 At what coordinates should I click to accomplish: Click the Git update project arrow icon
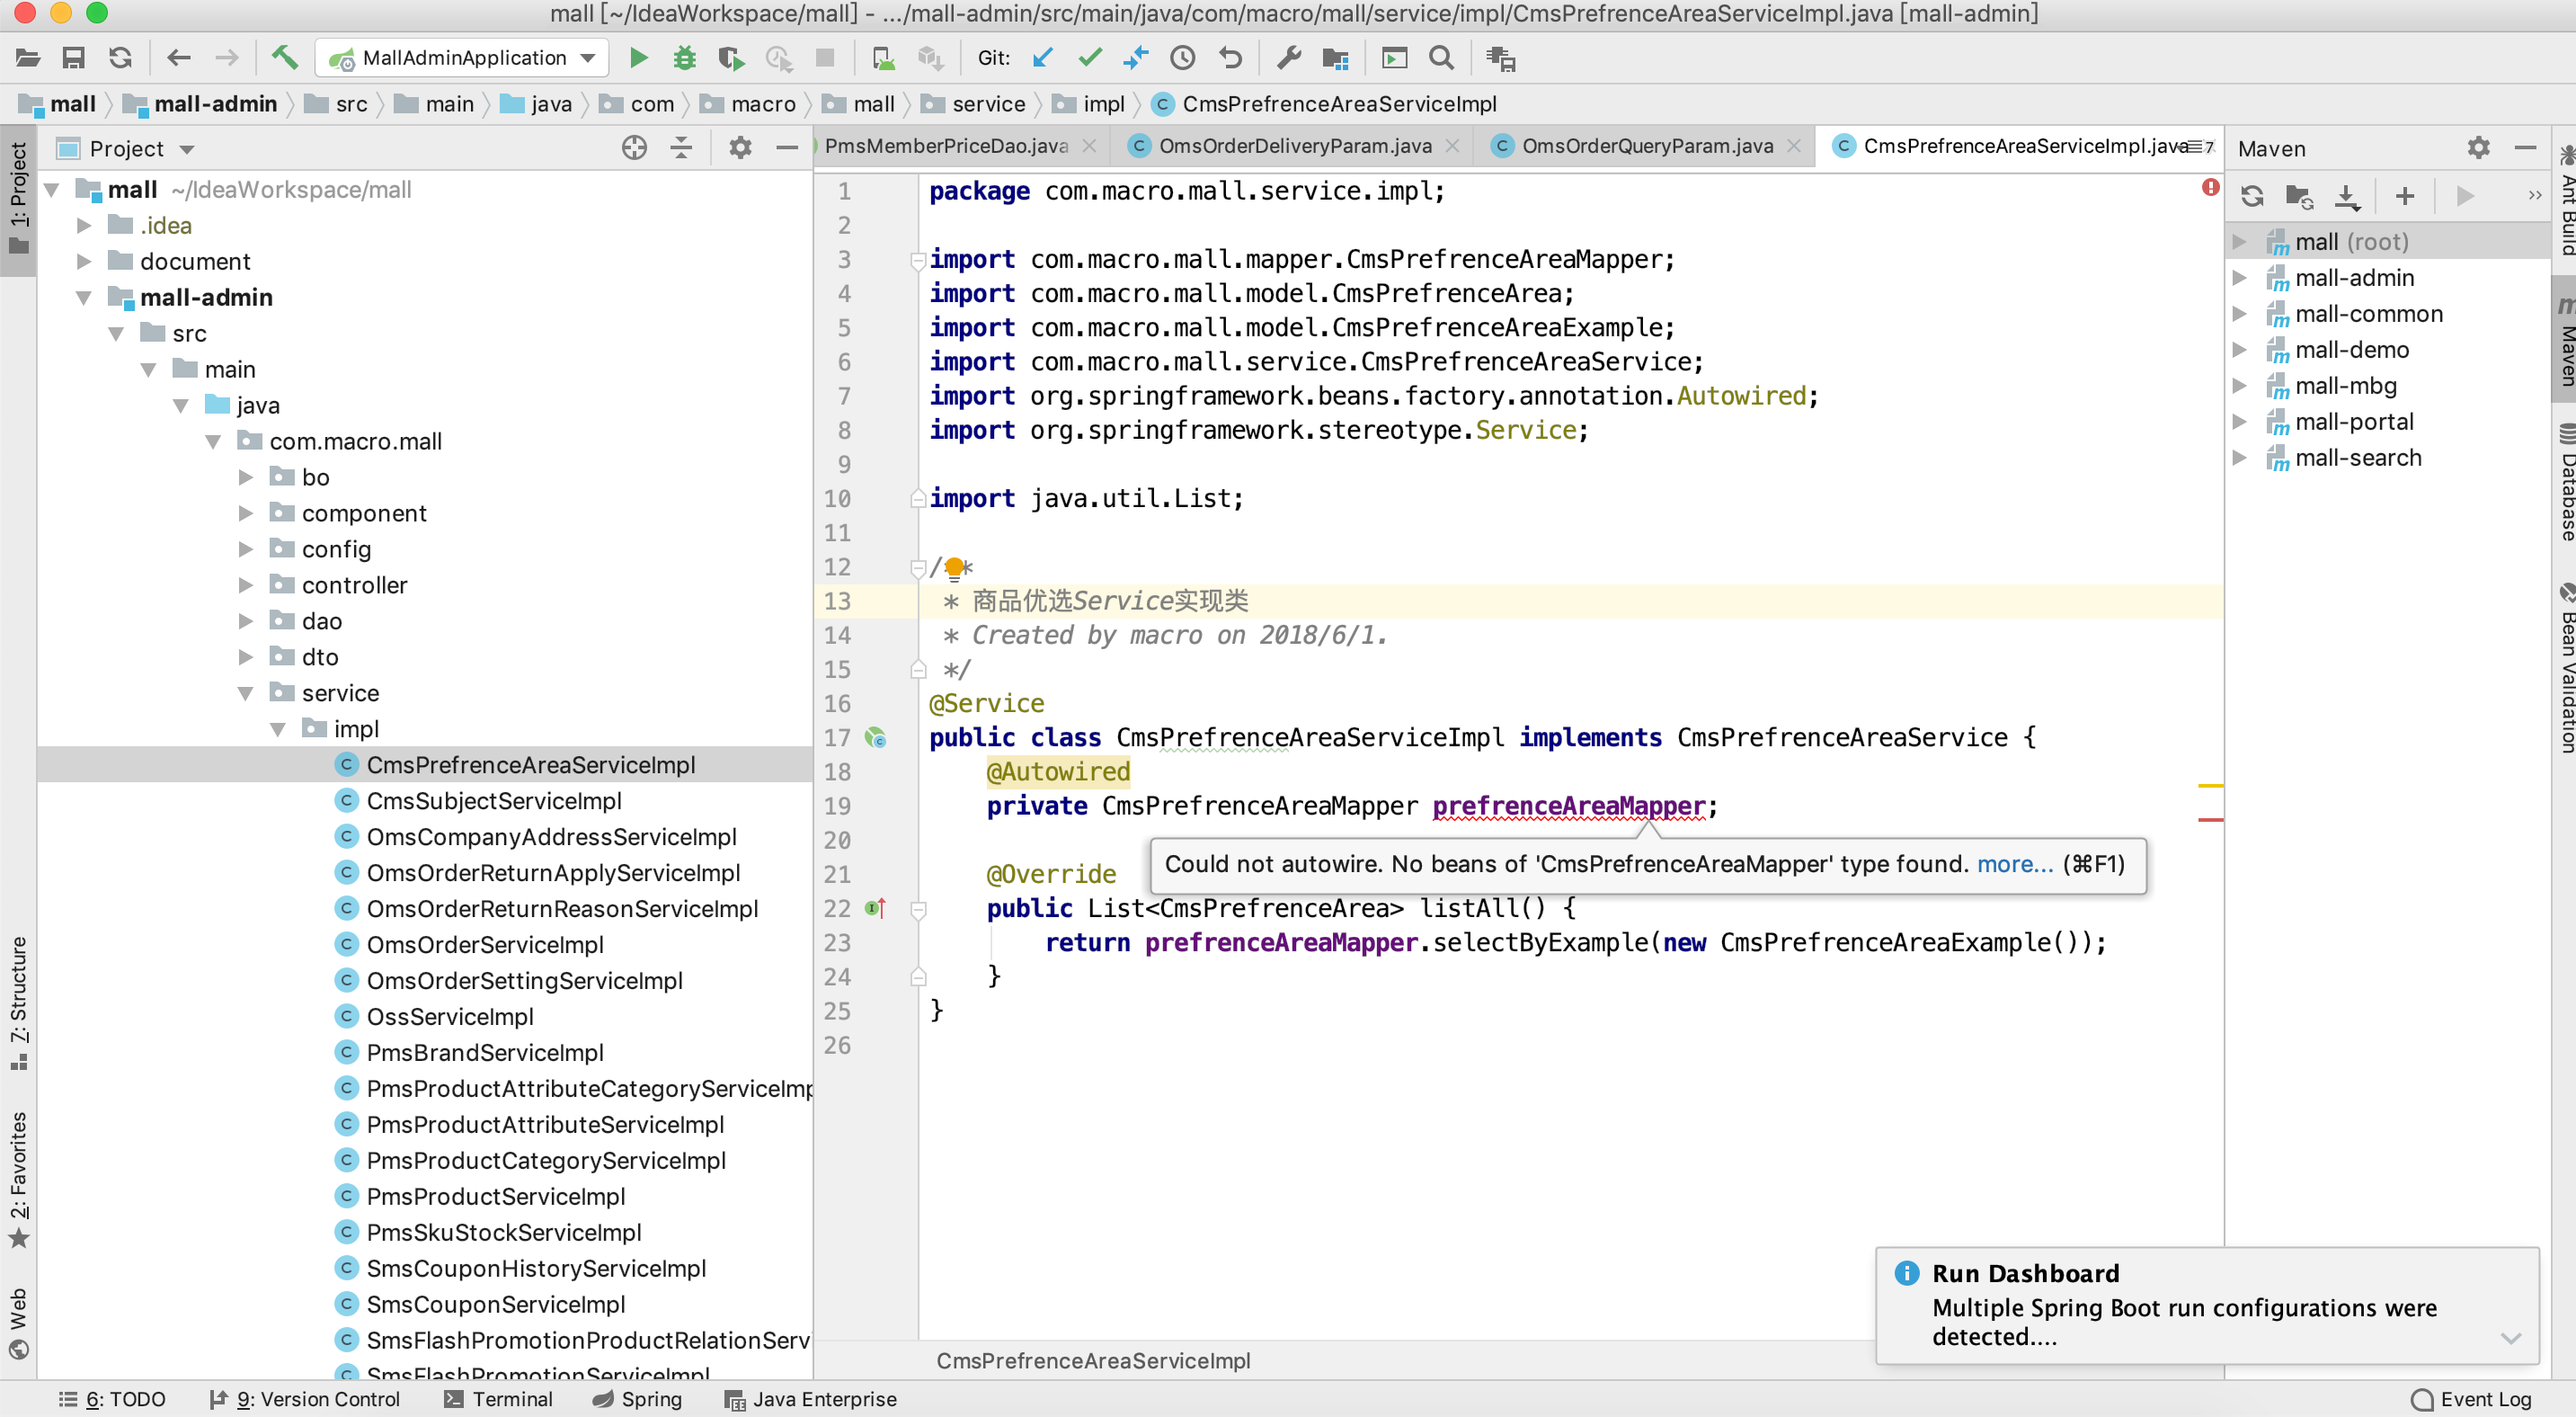click(1042, 58)
